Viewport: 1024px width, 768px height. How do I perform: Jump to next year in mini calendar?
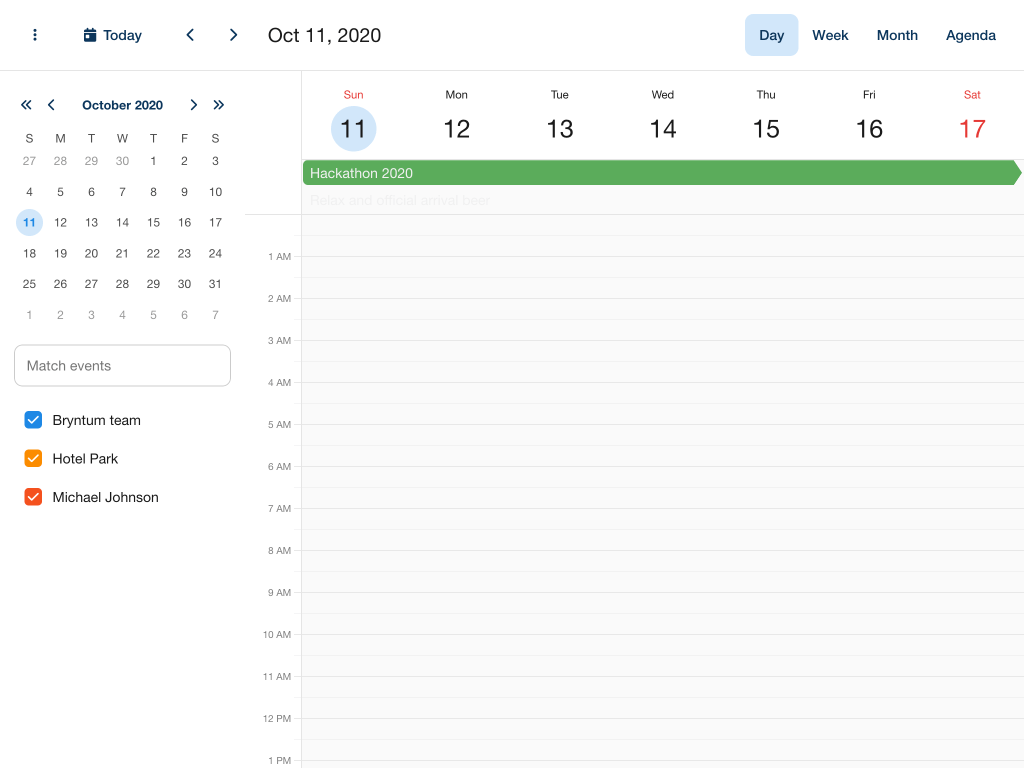[219, 105]
